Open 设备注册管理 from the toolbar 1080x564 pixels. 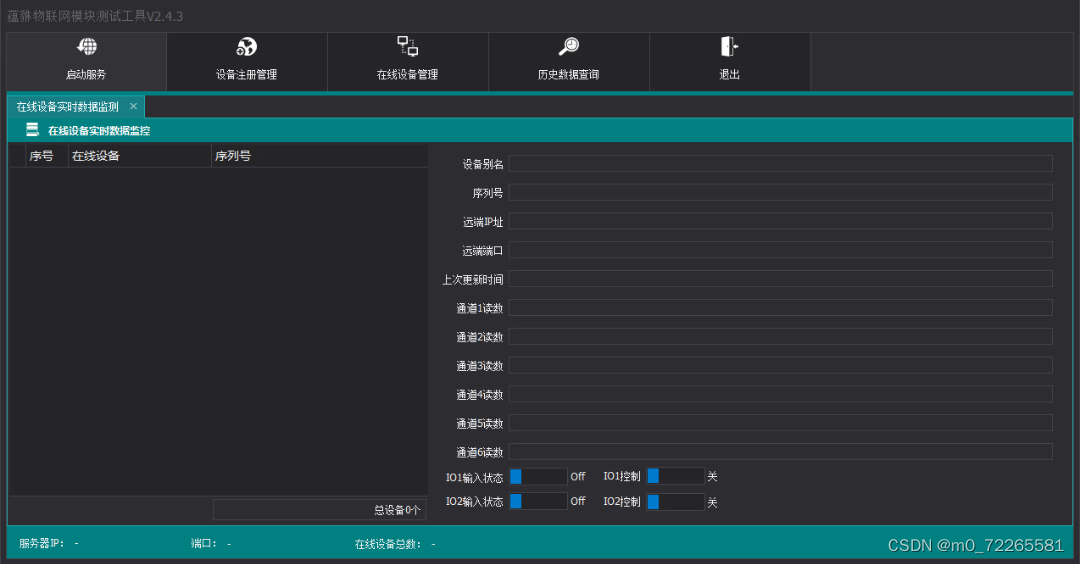pos(247,61)
